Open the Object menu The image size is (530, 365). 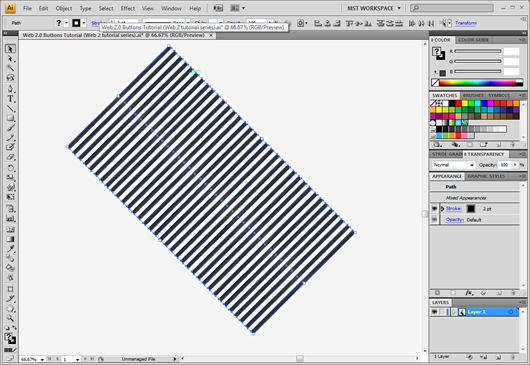coord(64,8)
